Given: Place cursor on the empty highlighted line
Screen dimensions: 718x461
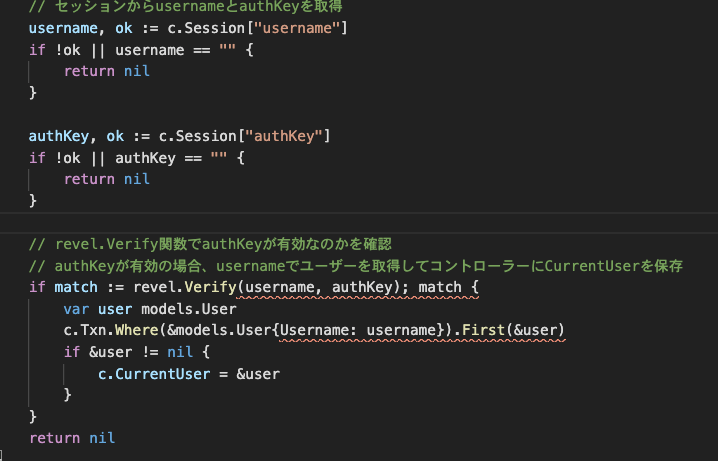Looking at the screenshot, I should [x=300, y=222].
